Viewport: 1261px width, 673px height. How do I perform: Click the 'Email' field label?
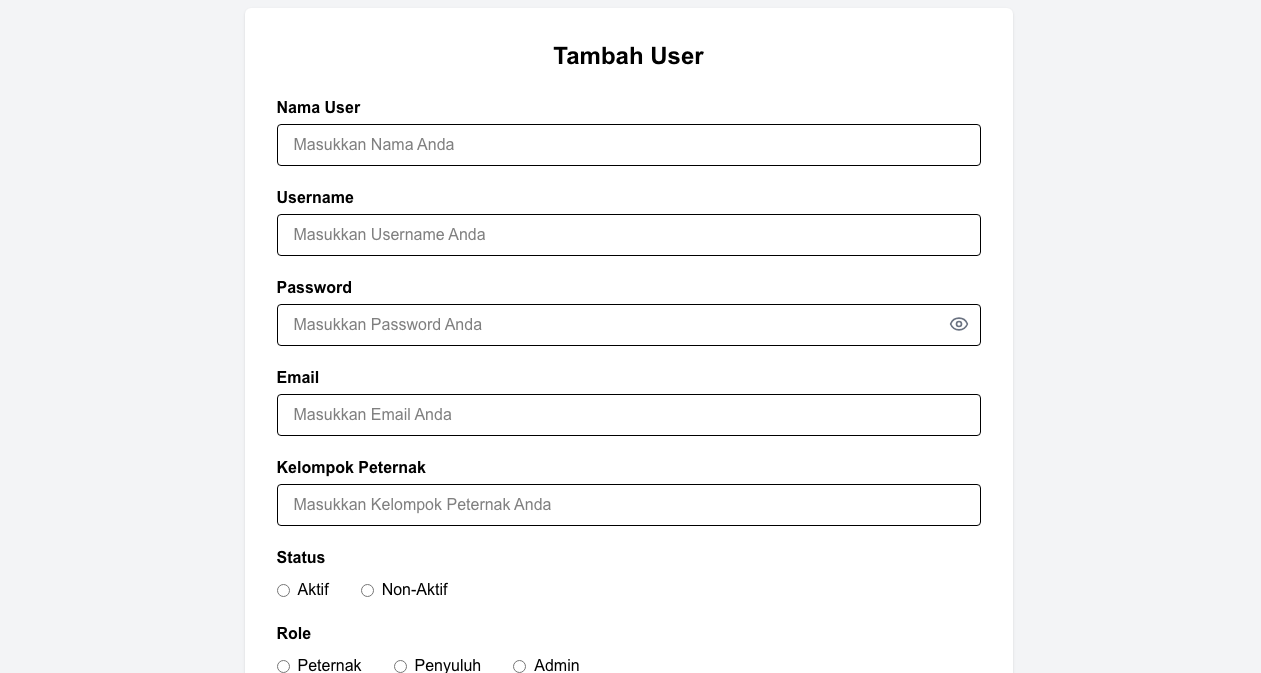pyautogui.click(x=298, y=378)
